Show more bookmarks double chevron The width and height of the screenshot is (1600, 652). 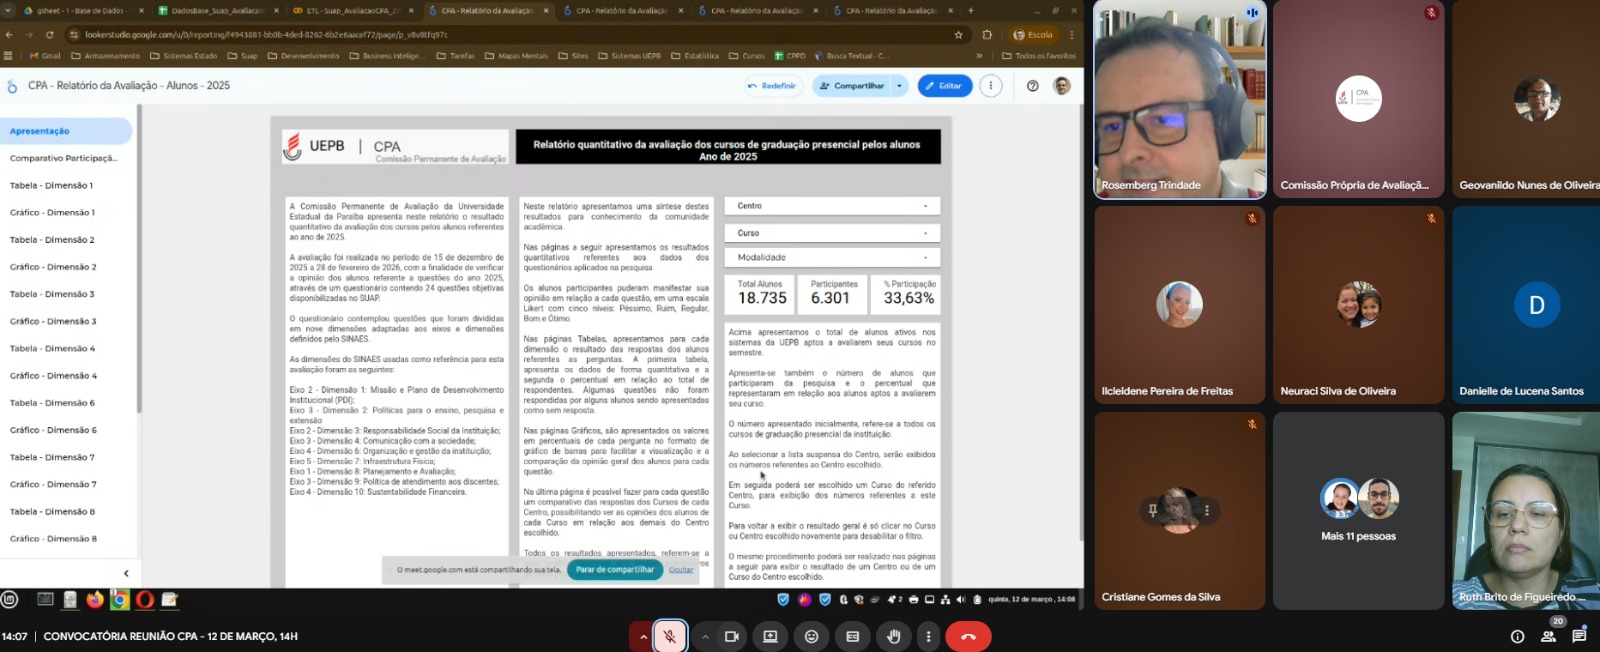point(979,56)
